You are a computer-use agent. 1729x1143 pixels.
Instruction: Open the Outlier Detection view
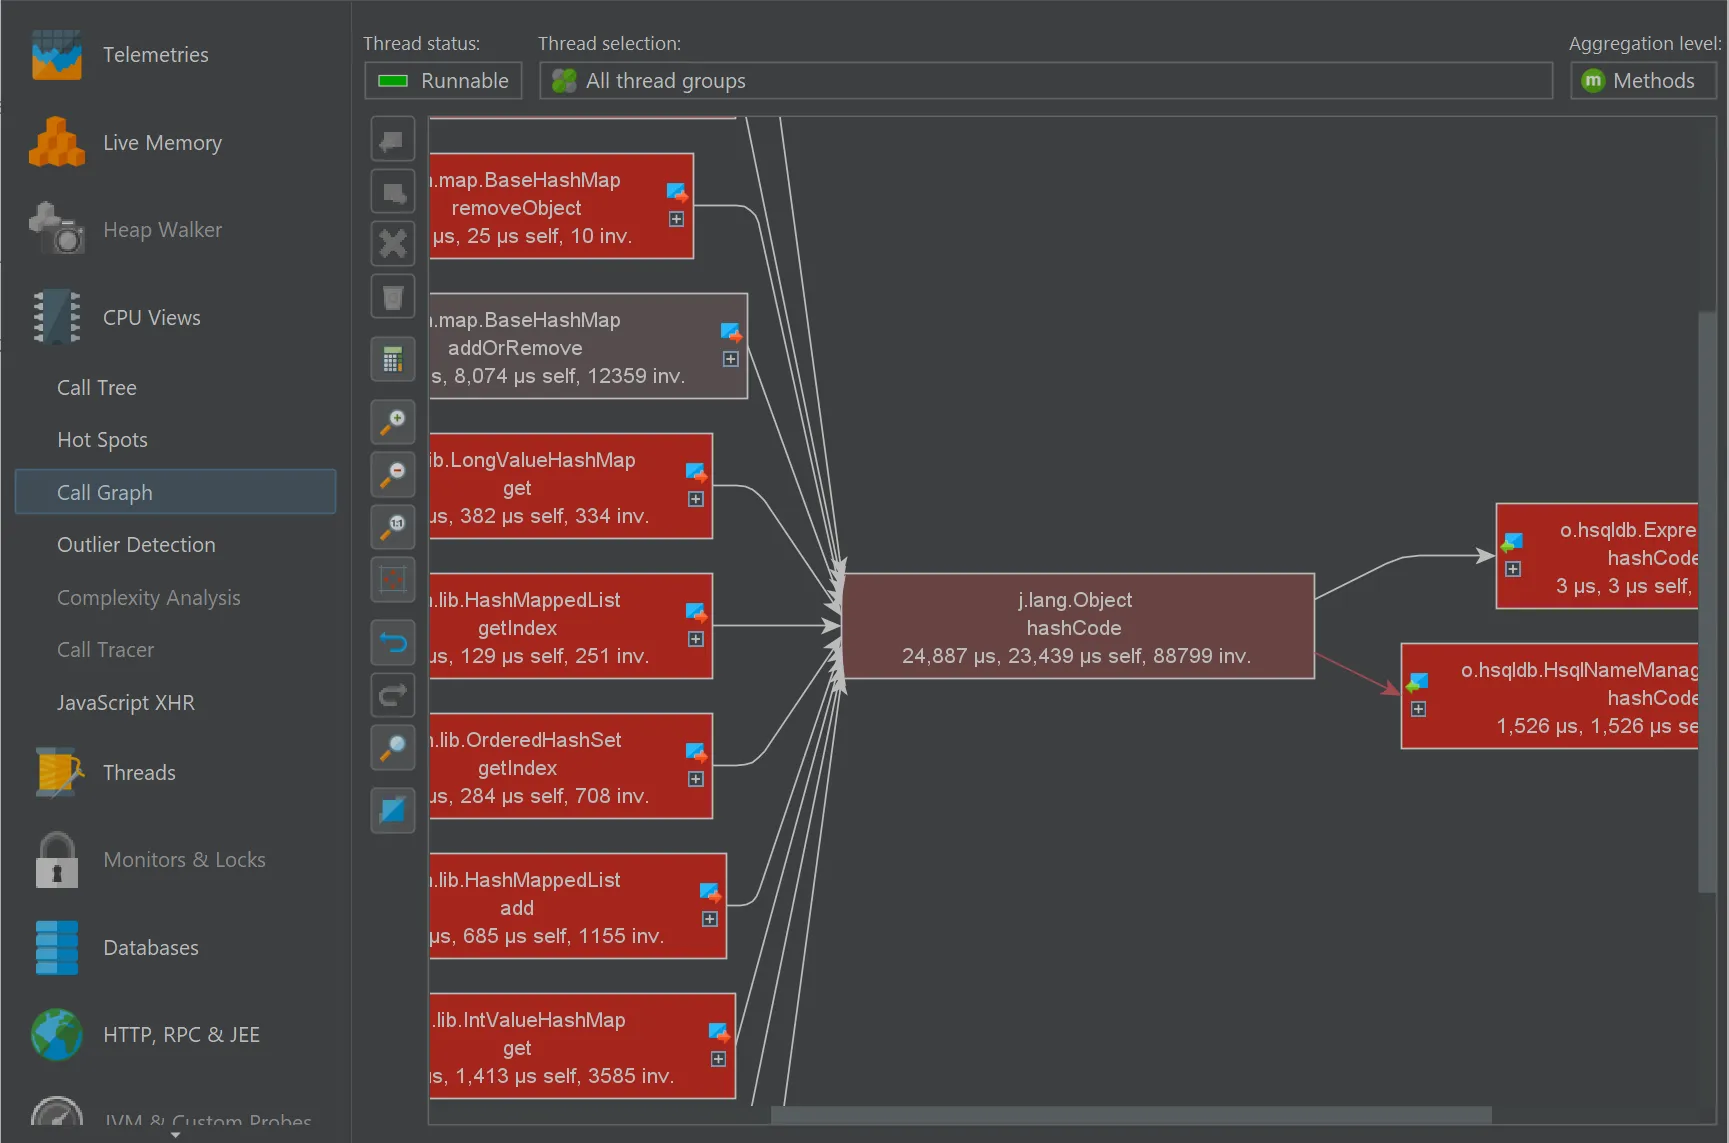[136, 544]
